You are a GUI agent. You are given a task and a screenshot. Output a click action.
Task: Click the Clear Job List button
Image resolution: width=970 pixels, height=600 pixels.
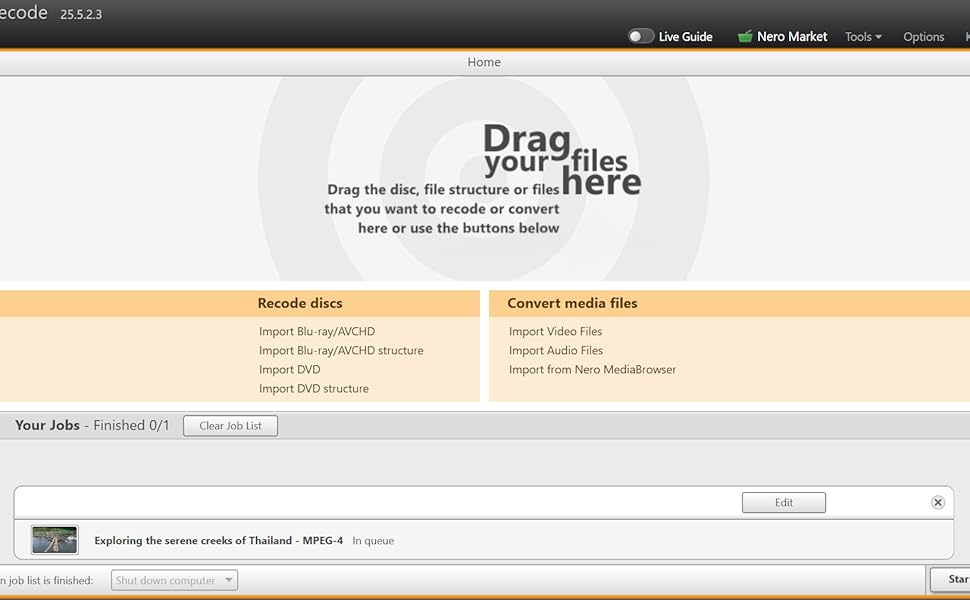(230, 426)
